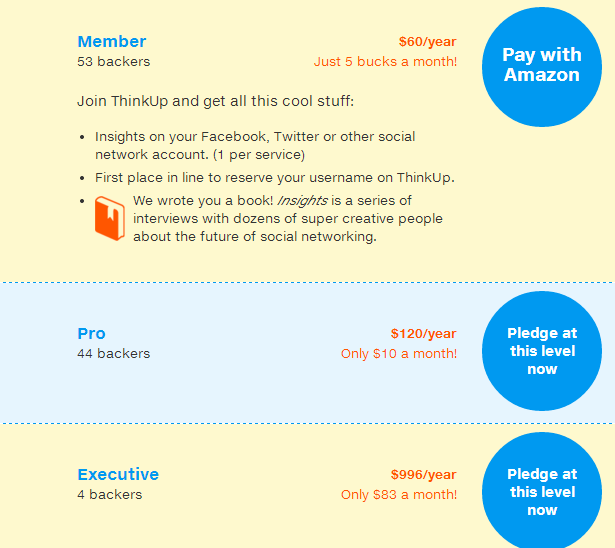The image size is (615, 548).
Task: Click the Pay with Amazon button
Action: pyautogui.click(x=542, y=67)
